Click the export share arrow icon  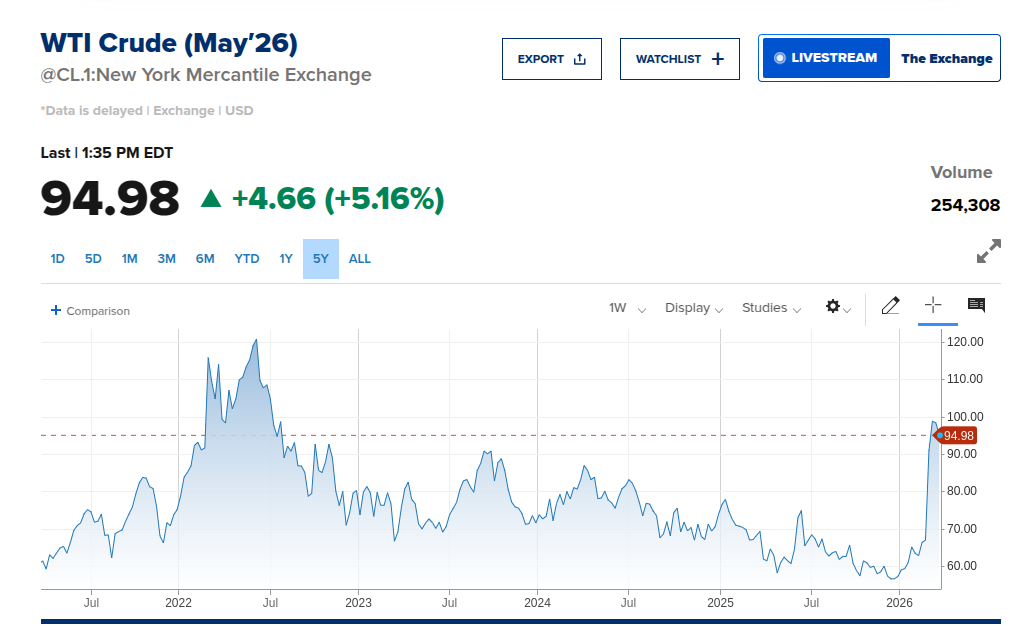coord(580,59)
